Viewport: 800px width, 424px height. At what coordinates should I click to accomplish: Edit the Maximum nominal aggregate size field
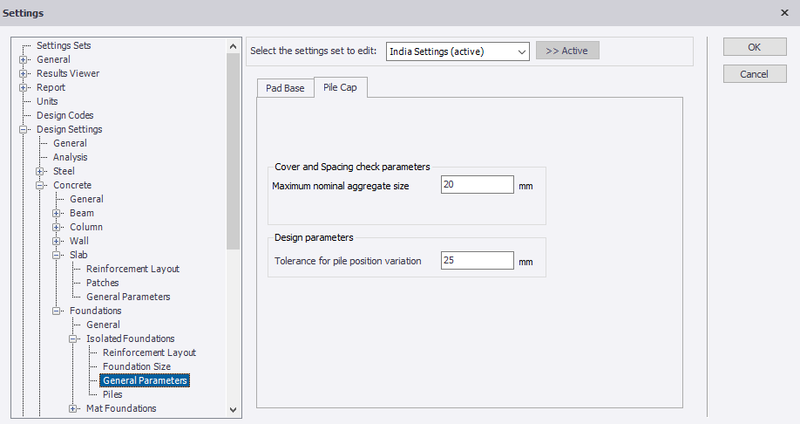477,185
